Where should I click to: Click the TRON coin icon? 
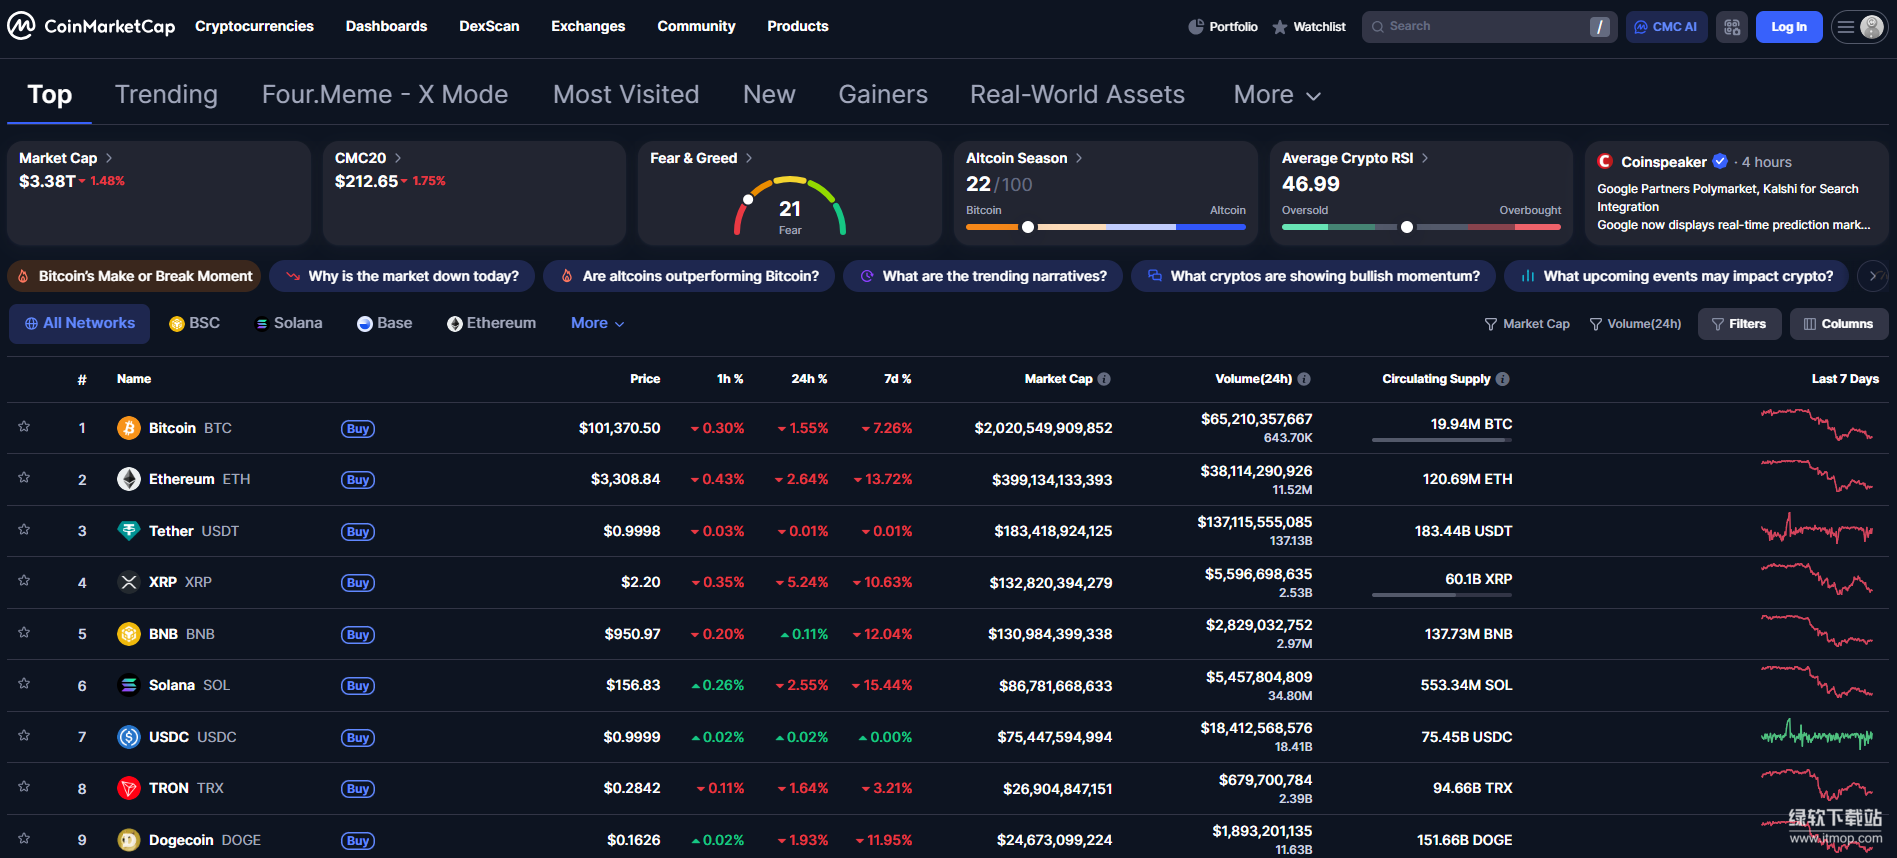[129, 788]
